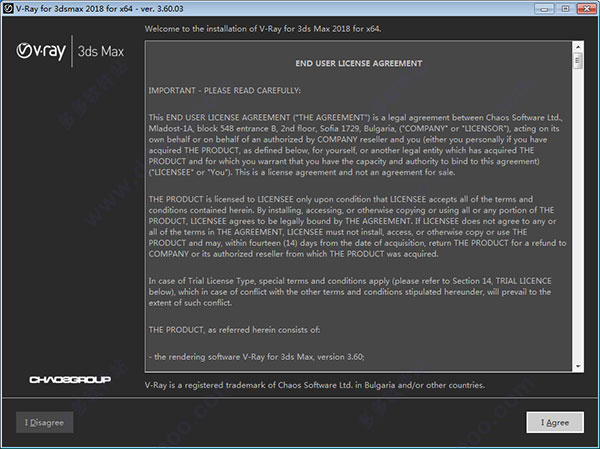Click the registered trademark notice text

click(315, 385)
